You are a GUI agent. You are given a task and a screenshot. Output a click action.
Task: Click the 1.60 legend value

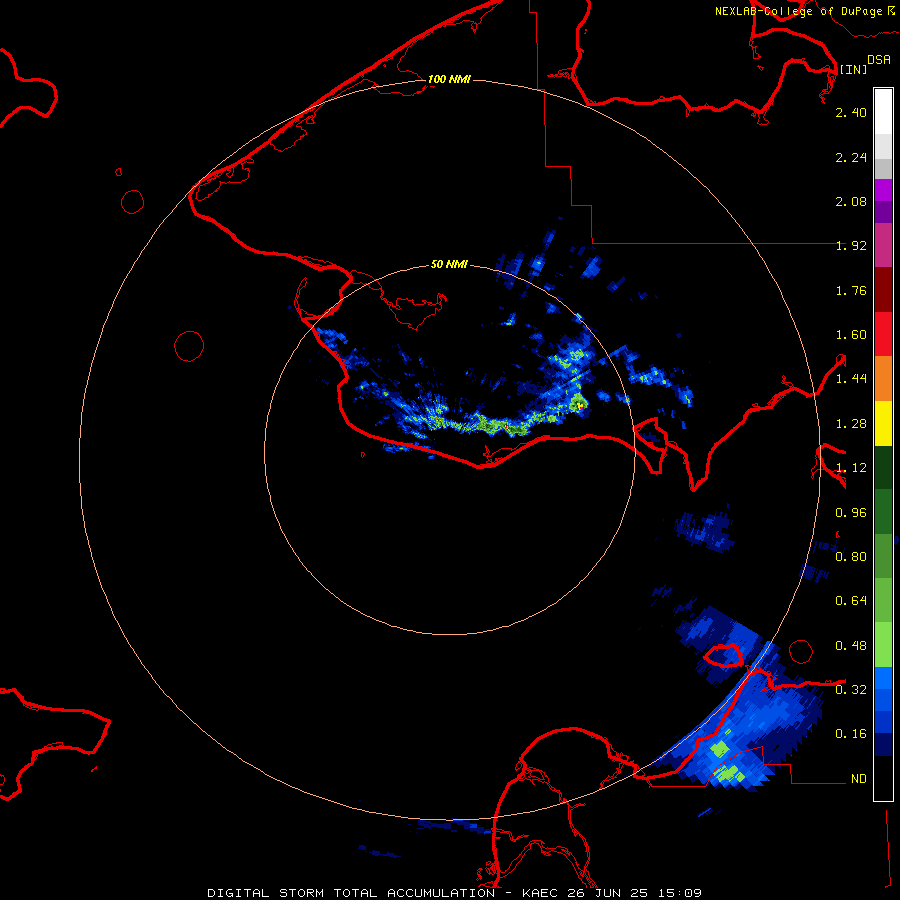point(851,335)
